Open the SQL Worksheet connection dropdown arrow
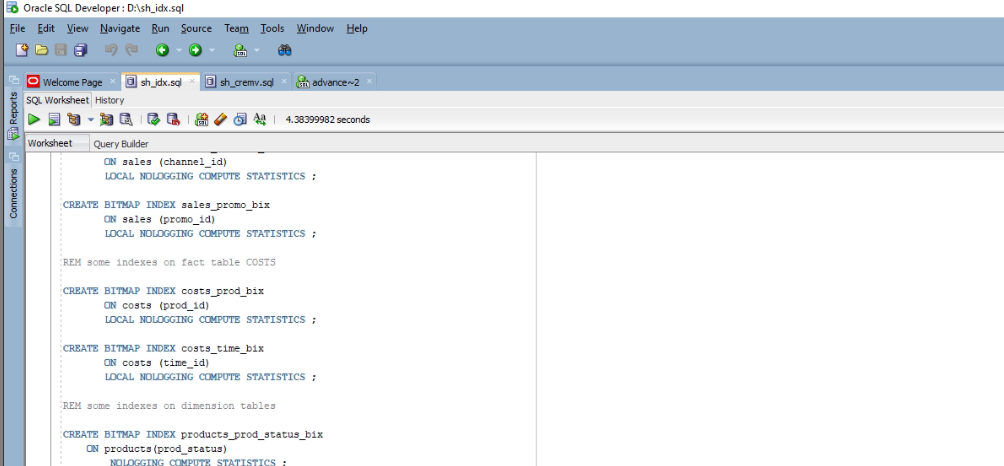The height and width of the screenshot is (466, 1004). tap(257, 50)
